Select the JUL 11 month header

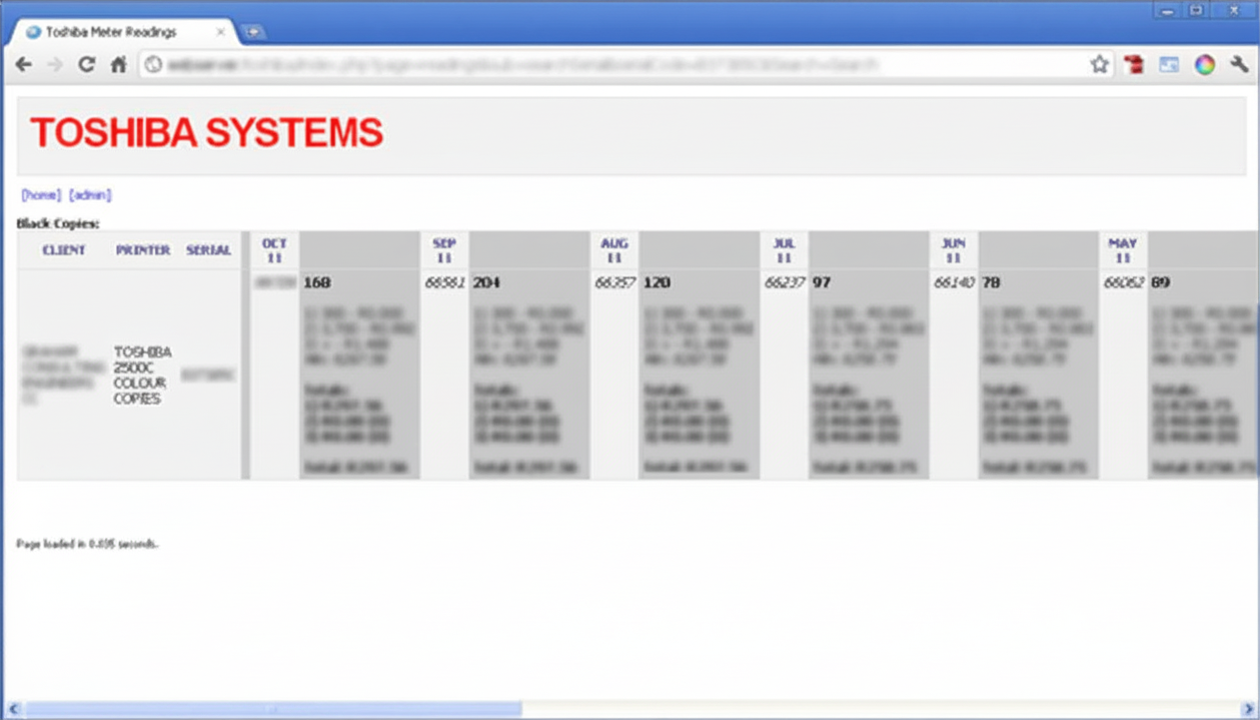tap(784, 250)
